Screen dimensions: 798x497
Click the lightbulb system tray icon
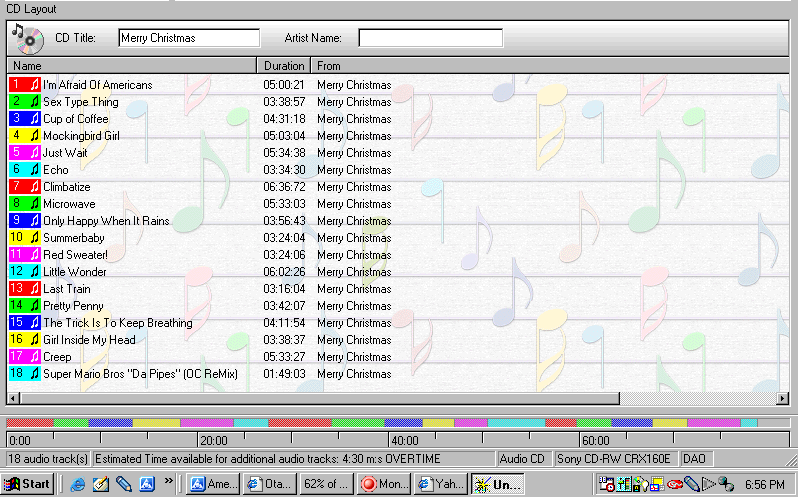(x=641, y=484)
